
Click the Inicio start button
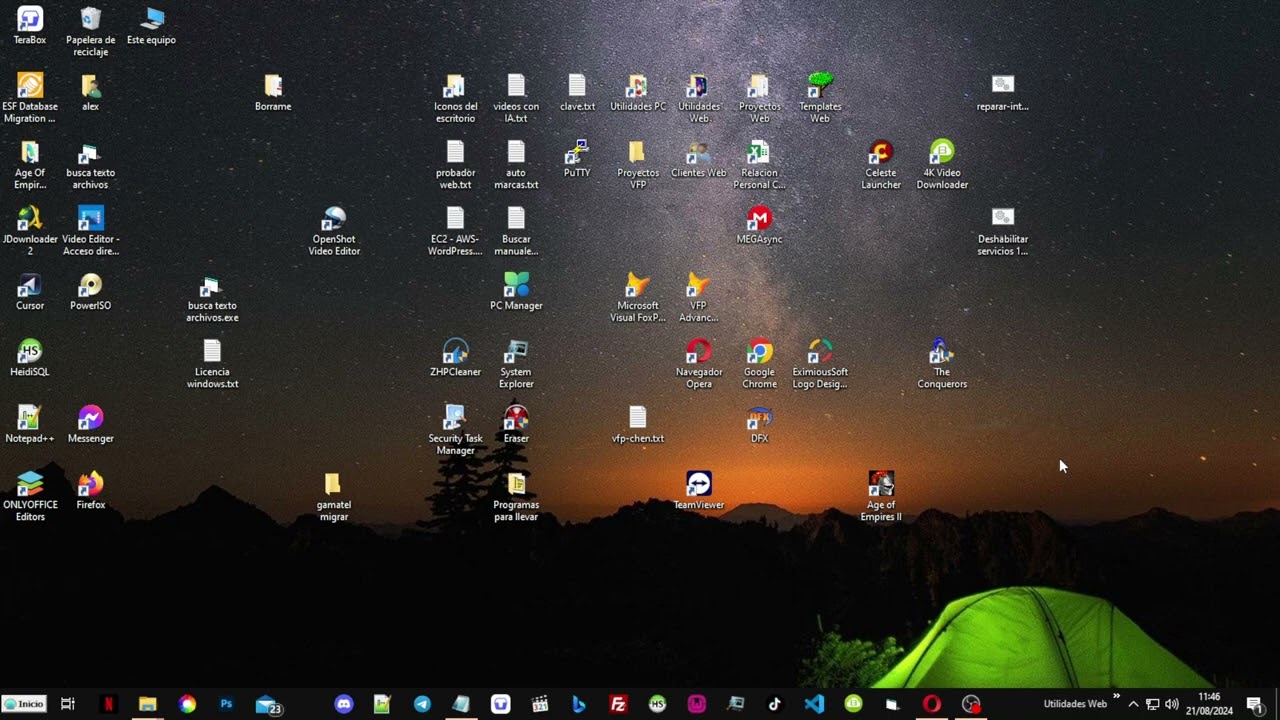[24, 704]
